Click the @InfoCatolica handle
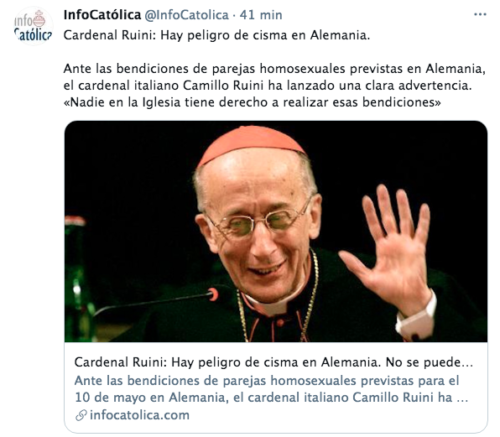Viewport: 500px width, 437px height. coord(186,15)
